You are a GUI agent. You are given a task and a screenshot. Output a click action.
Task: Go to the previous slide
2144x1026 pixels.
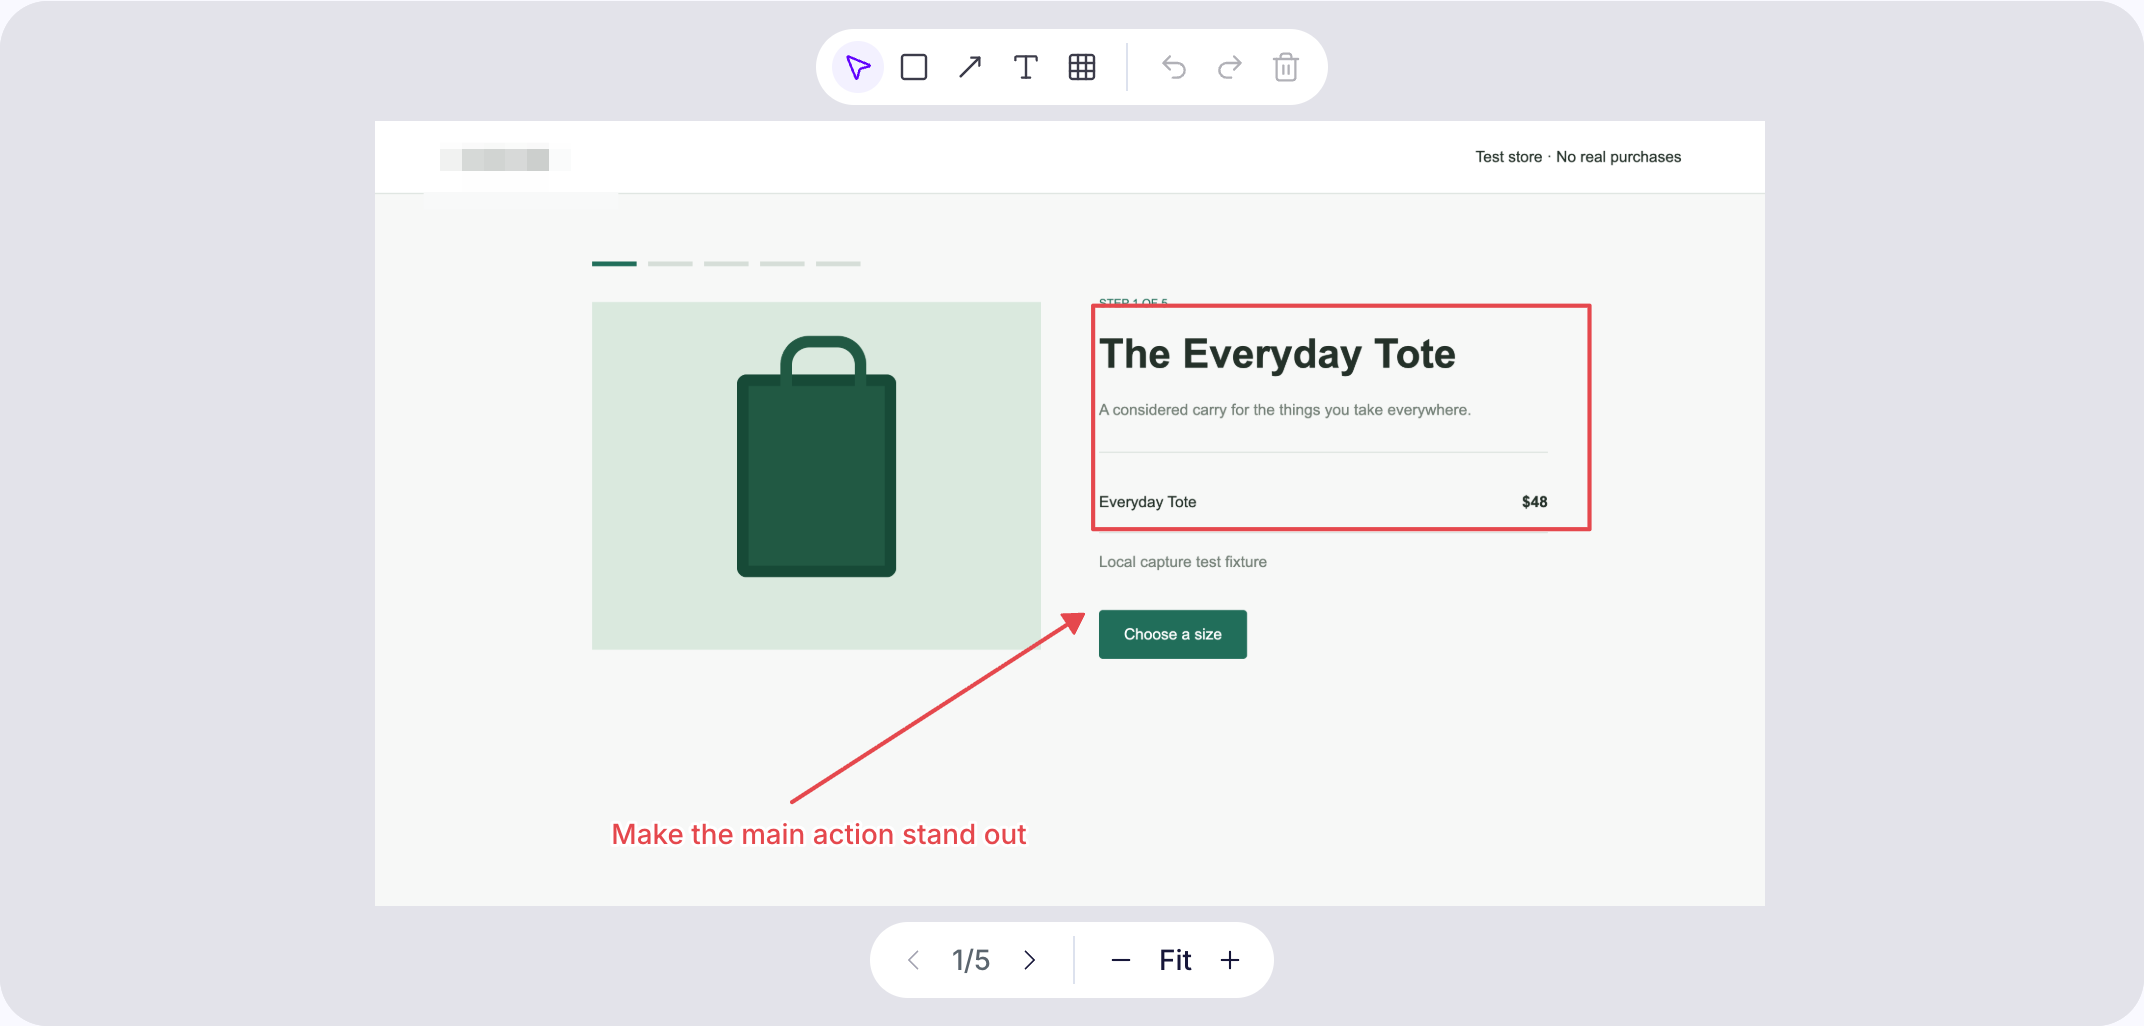[x=913, y=960]
